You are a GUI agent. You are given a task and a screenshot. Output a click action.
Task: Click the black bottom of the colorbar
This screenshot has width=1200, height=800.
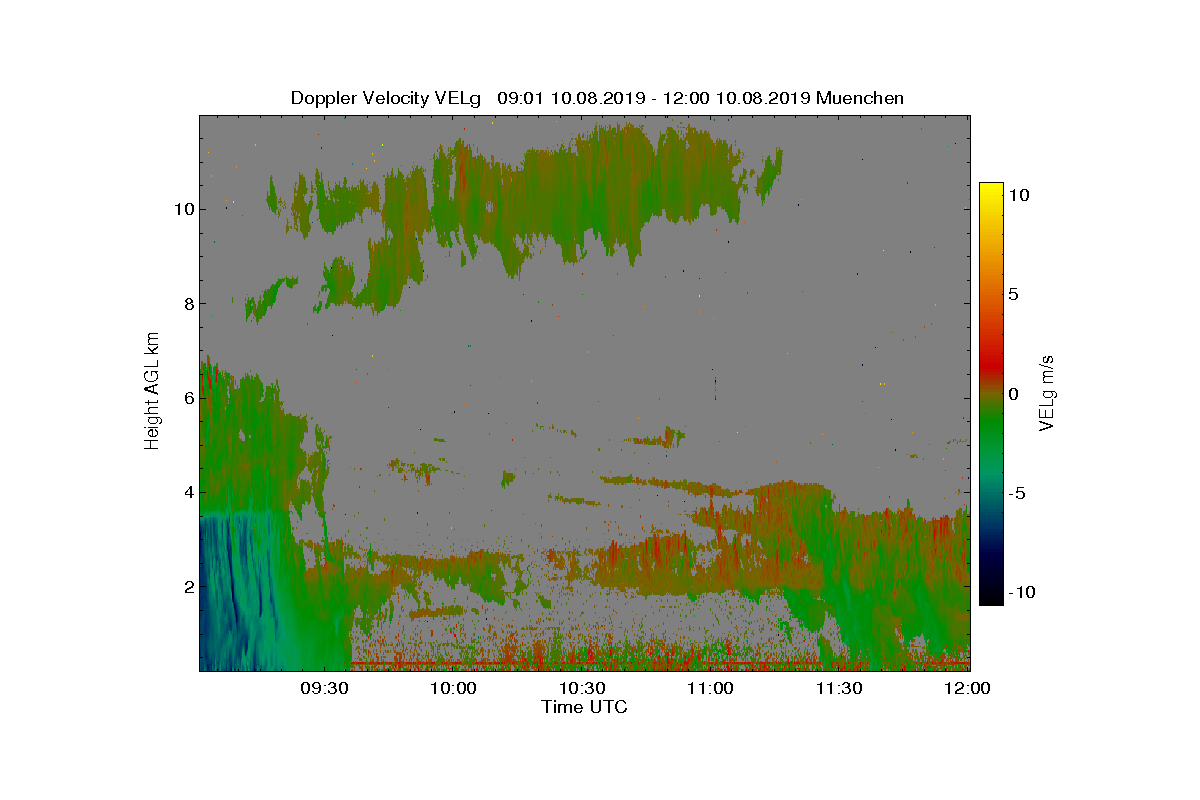point(991,595)
